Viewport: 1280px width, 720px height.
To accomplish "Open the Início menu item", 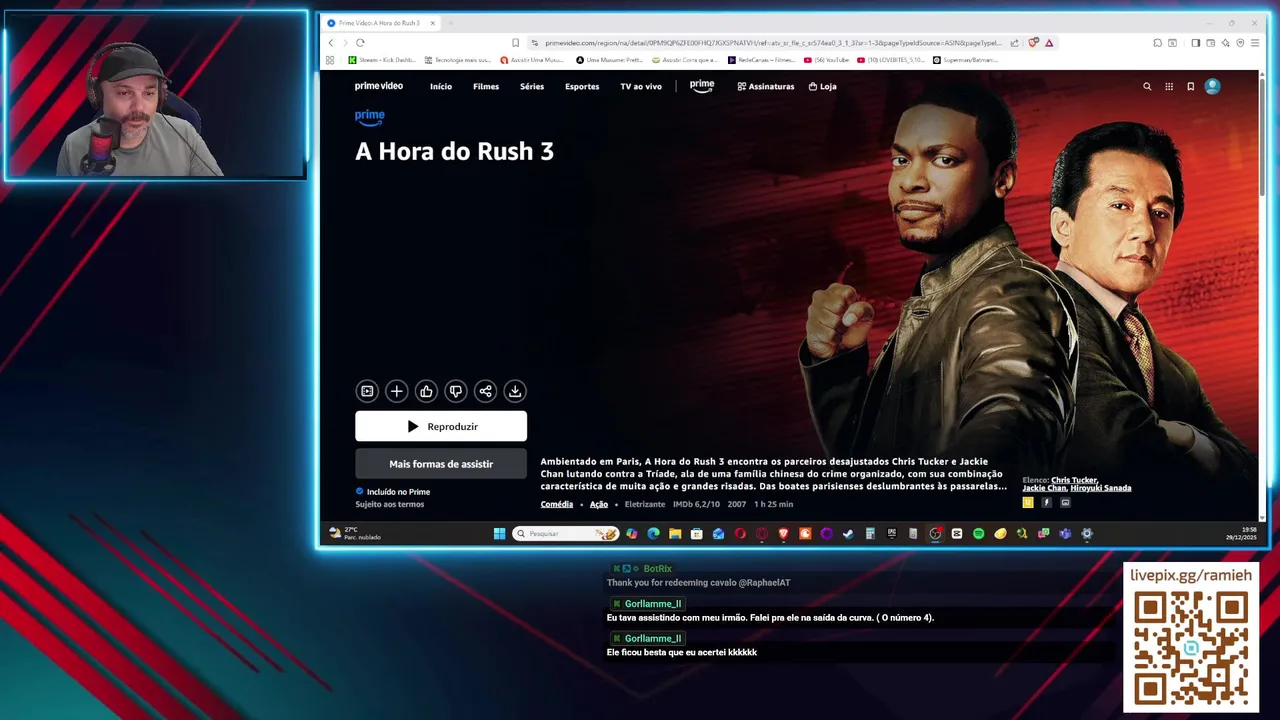I will (x=441, y=86).
